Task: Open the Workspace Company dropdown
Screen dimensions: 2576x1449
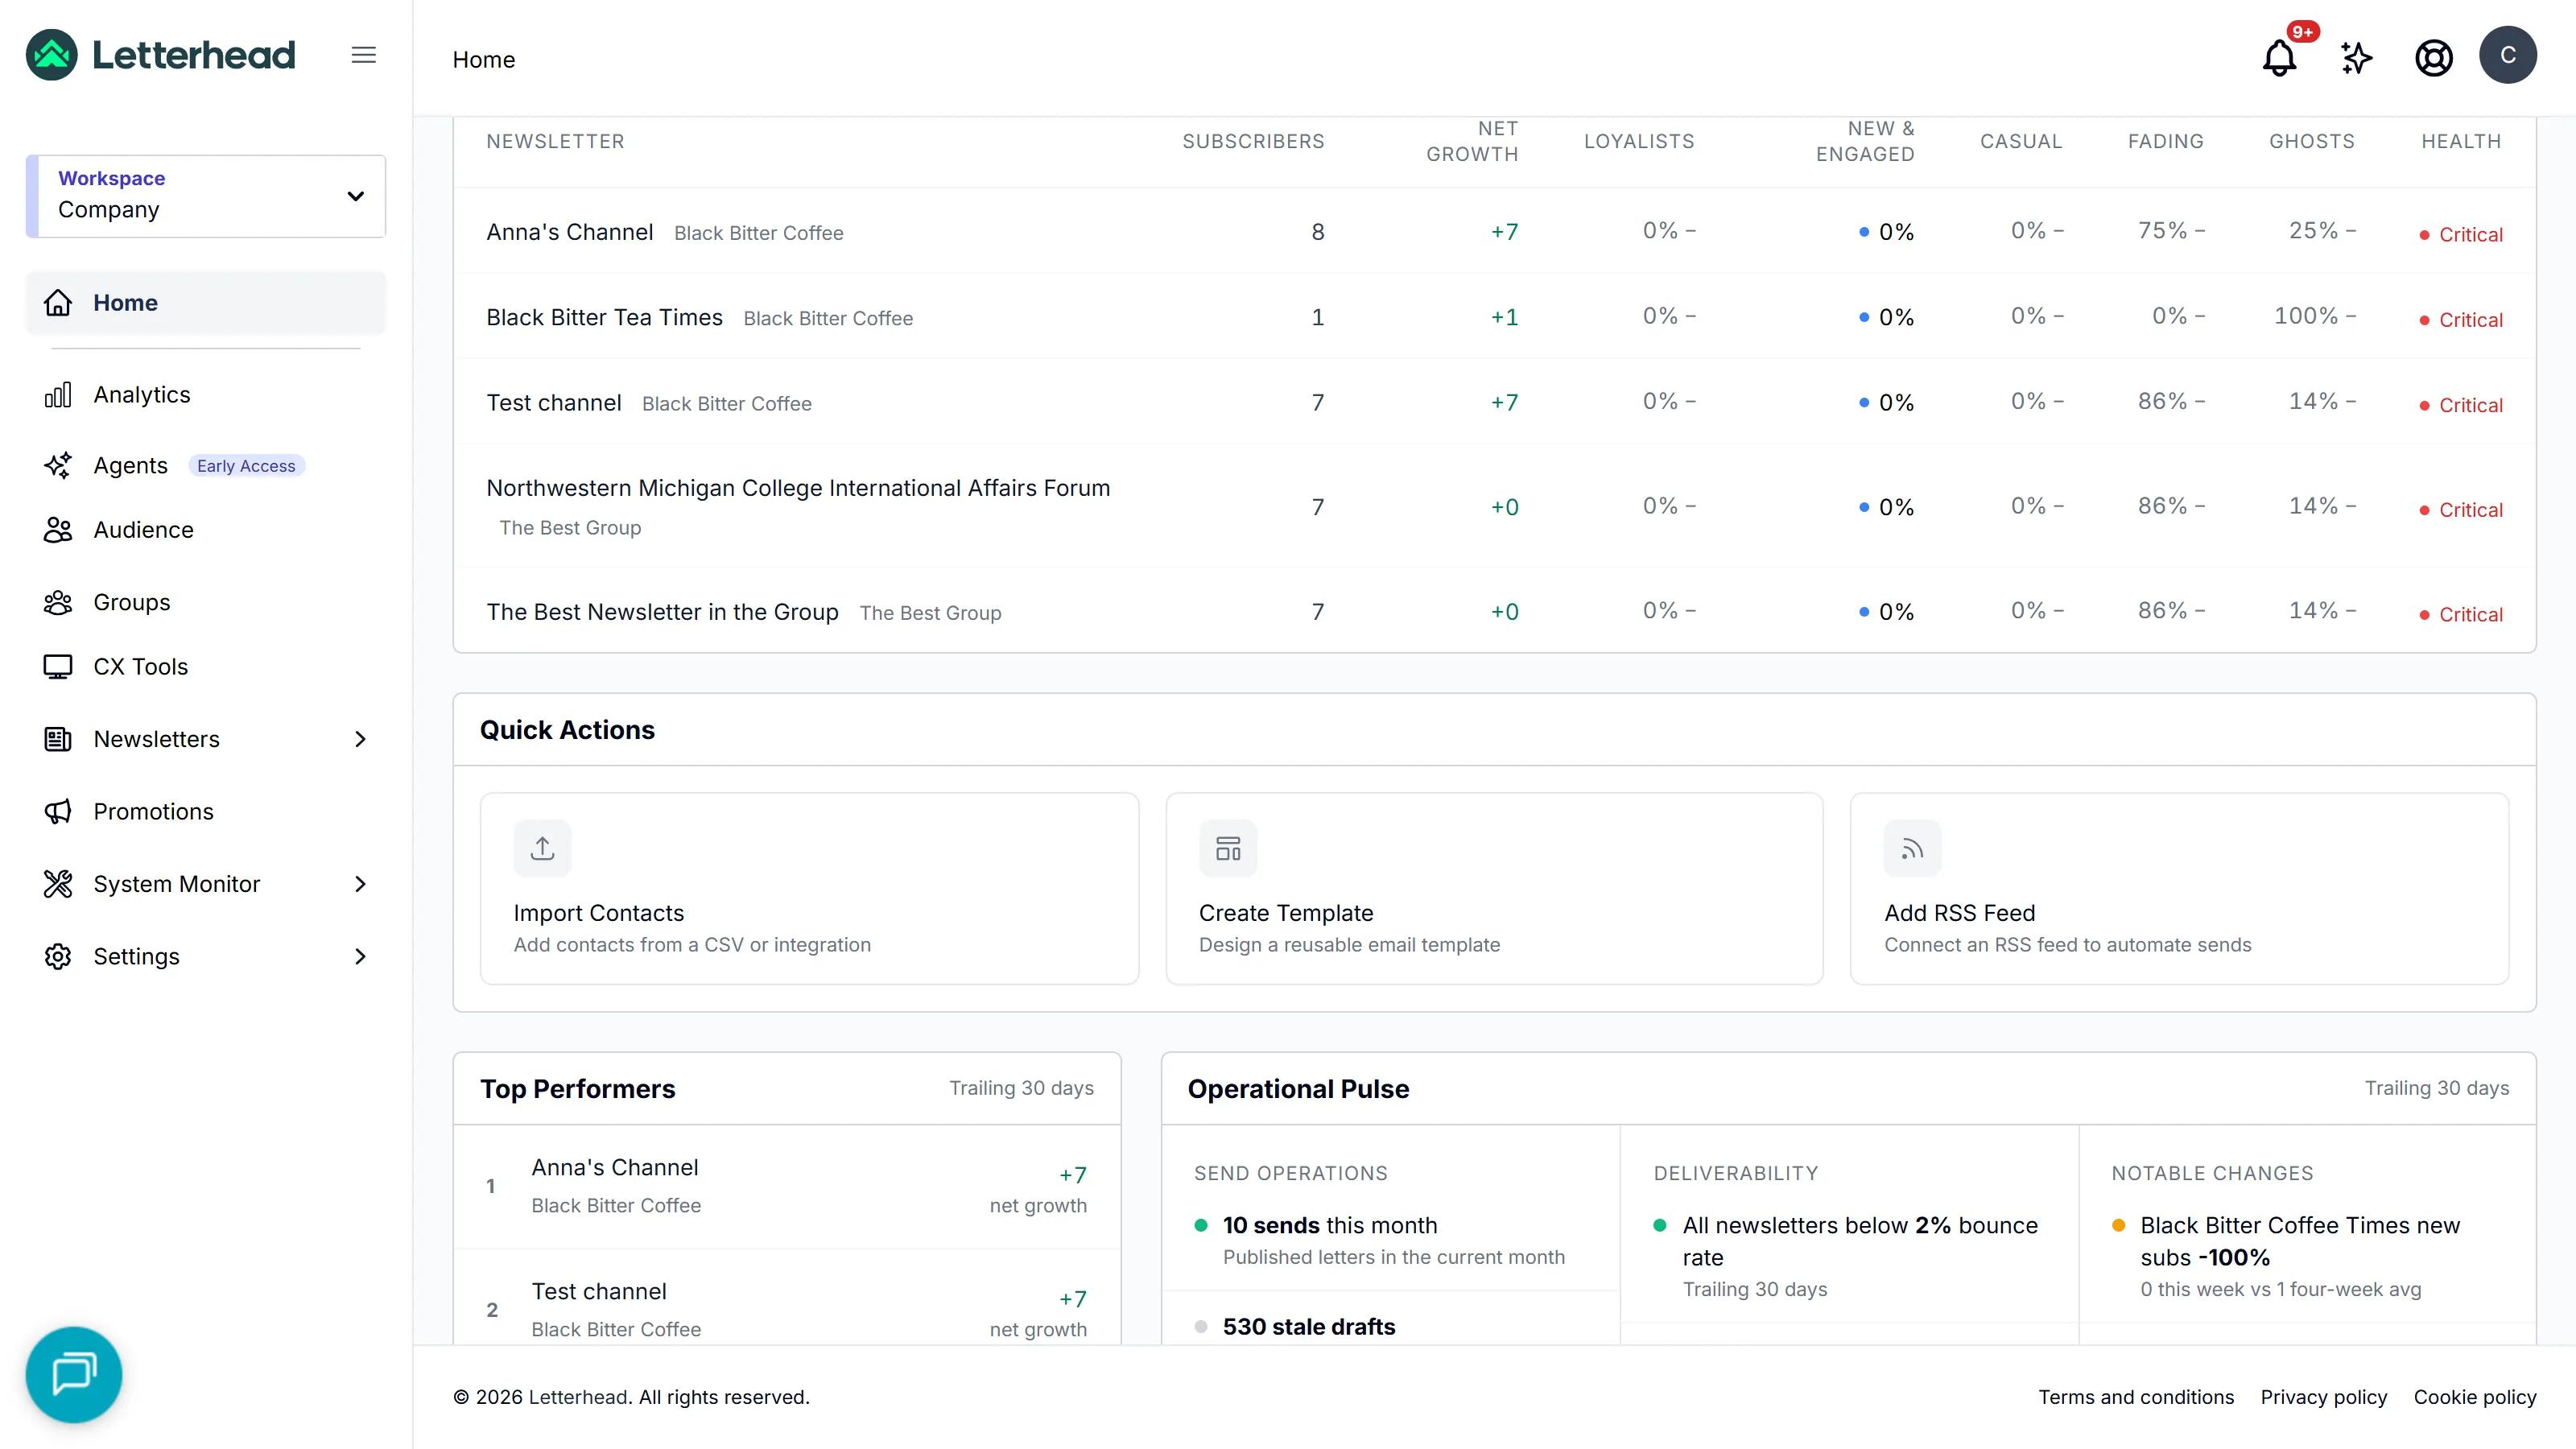Action: (206, 195)
